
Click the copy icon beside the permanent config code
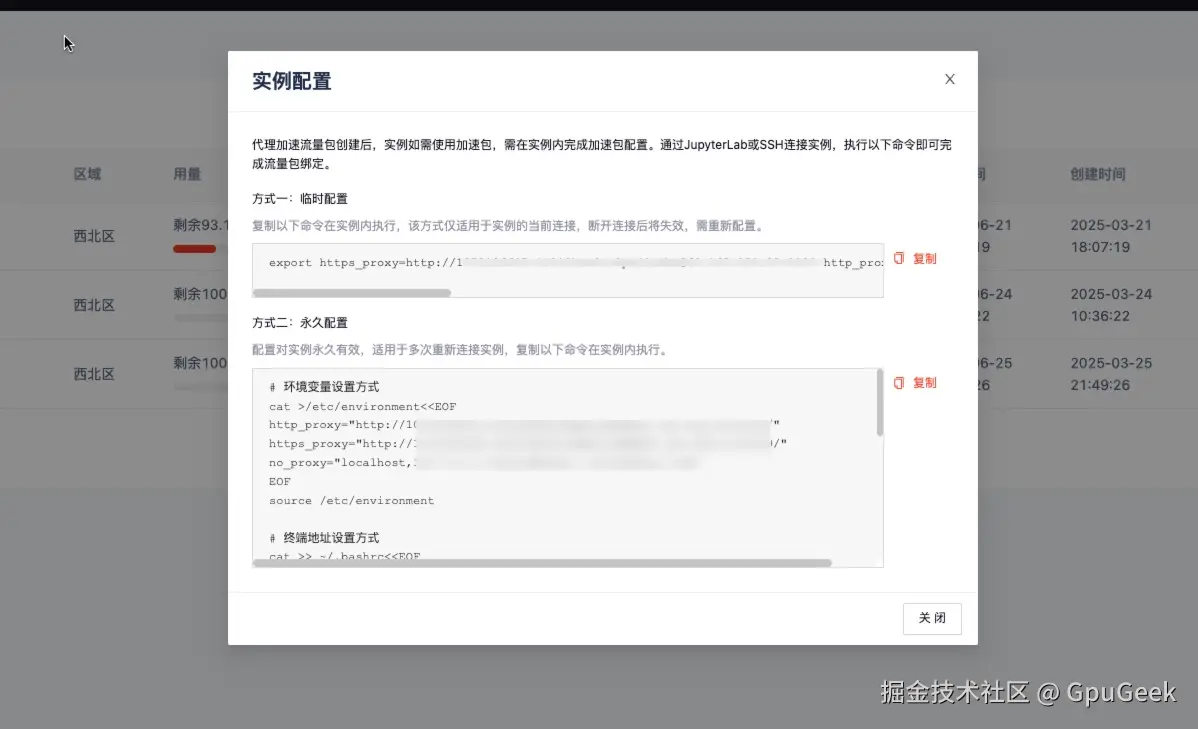[x=899, y=383]
